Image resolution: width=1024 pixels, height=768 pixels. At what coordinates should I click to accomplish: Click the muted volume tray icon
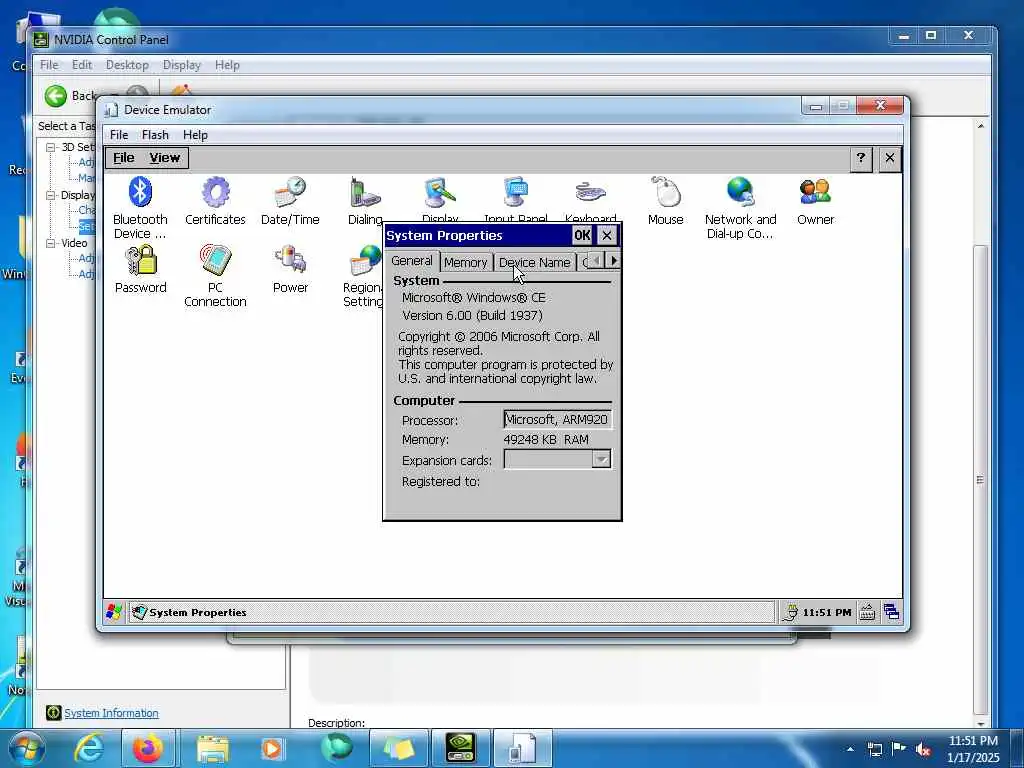point(923,749)
